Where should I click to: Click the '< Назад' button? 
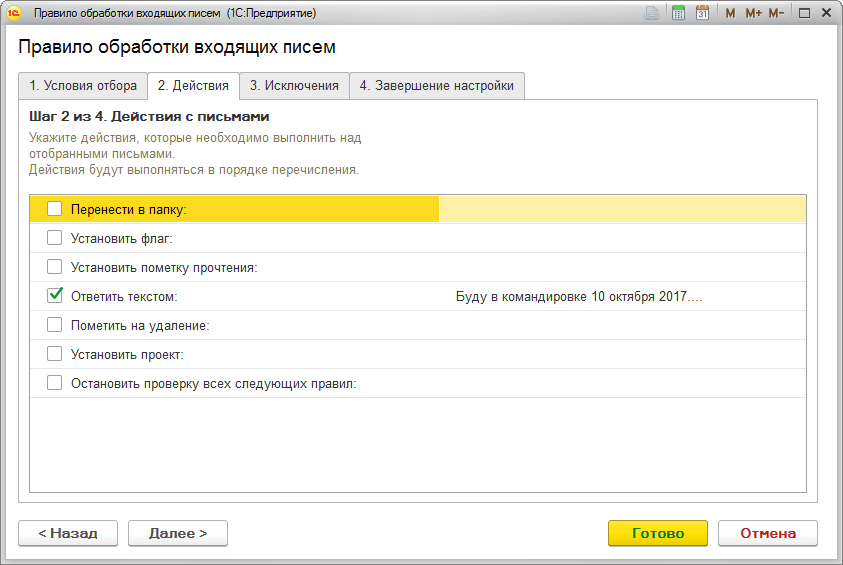coord(68,533)
